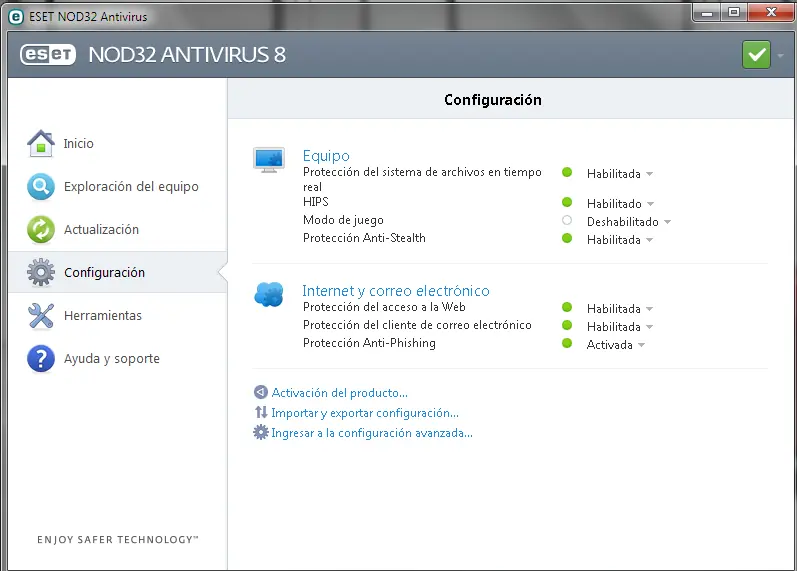Click the Protección Anti-Phishing label

(369, 343)
